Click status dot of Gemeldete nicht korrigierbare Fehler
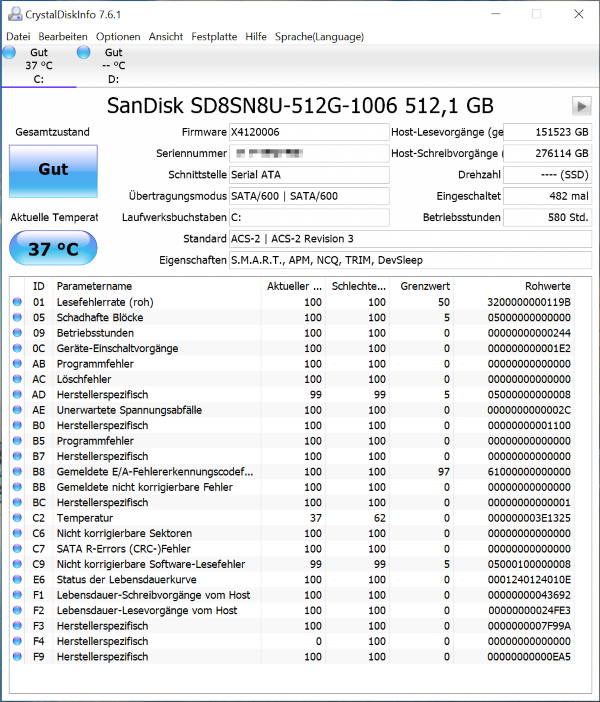 pyautogui.click(x=17, y=487)
